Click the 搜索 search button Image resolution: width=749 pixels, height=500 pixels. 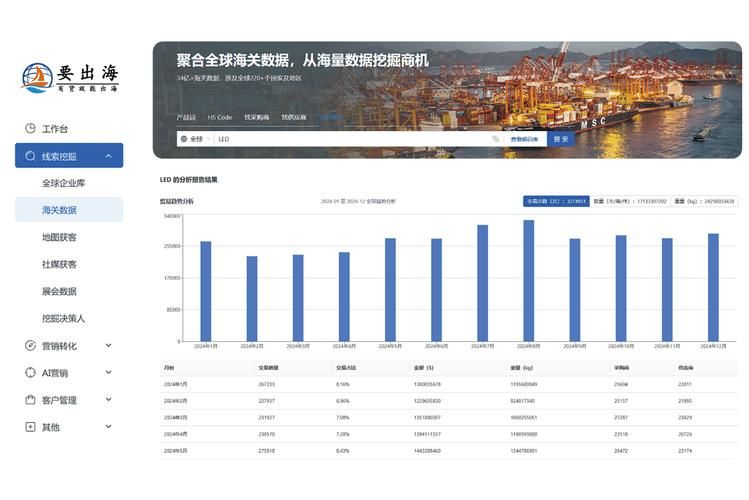click(561, 139)
